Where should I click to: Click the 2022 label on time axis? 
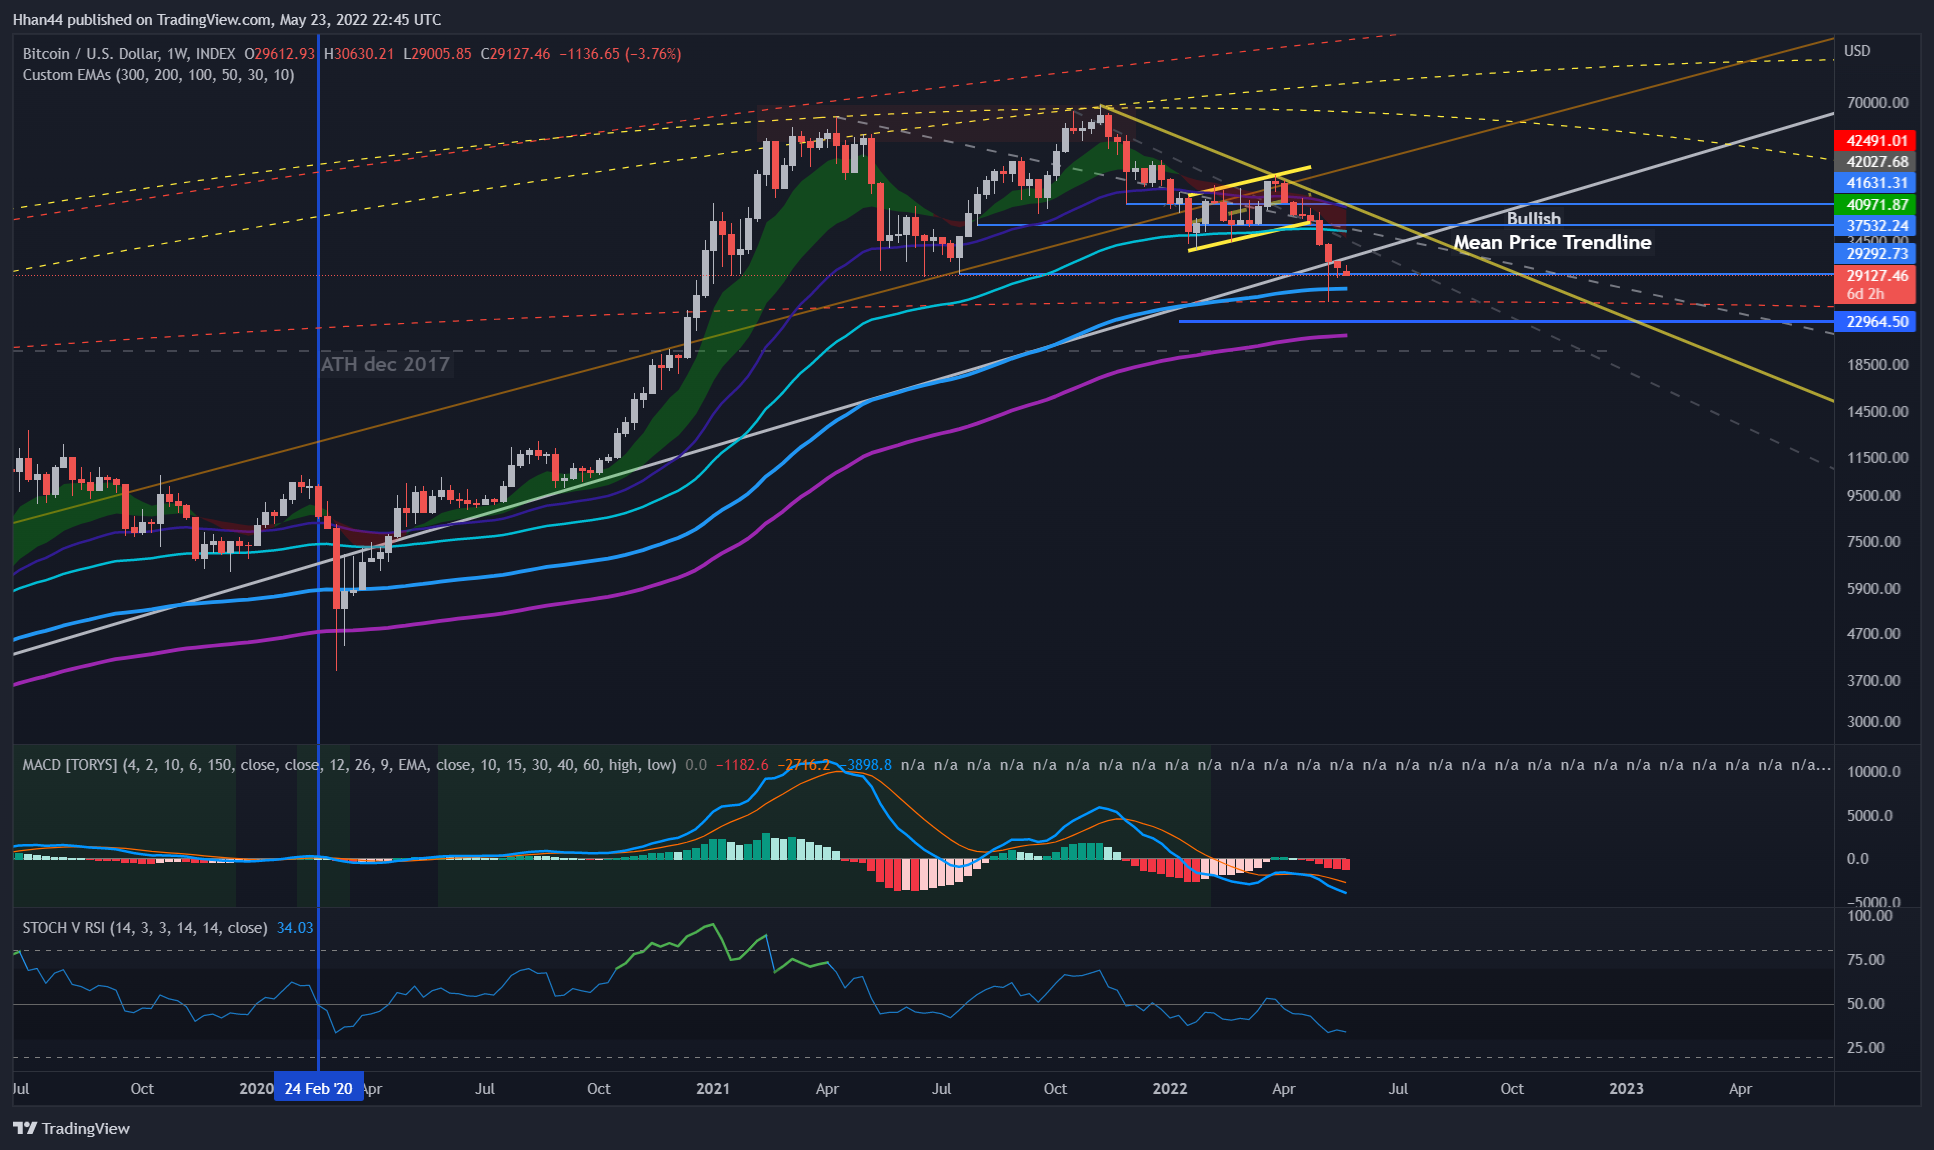[x=1170, y=1089]
